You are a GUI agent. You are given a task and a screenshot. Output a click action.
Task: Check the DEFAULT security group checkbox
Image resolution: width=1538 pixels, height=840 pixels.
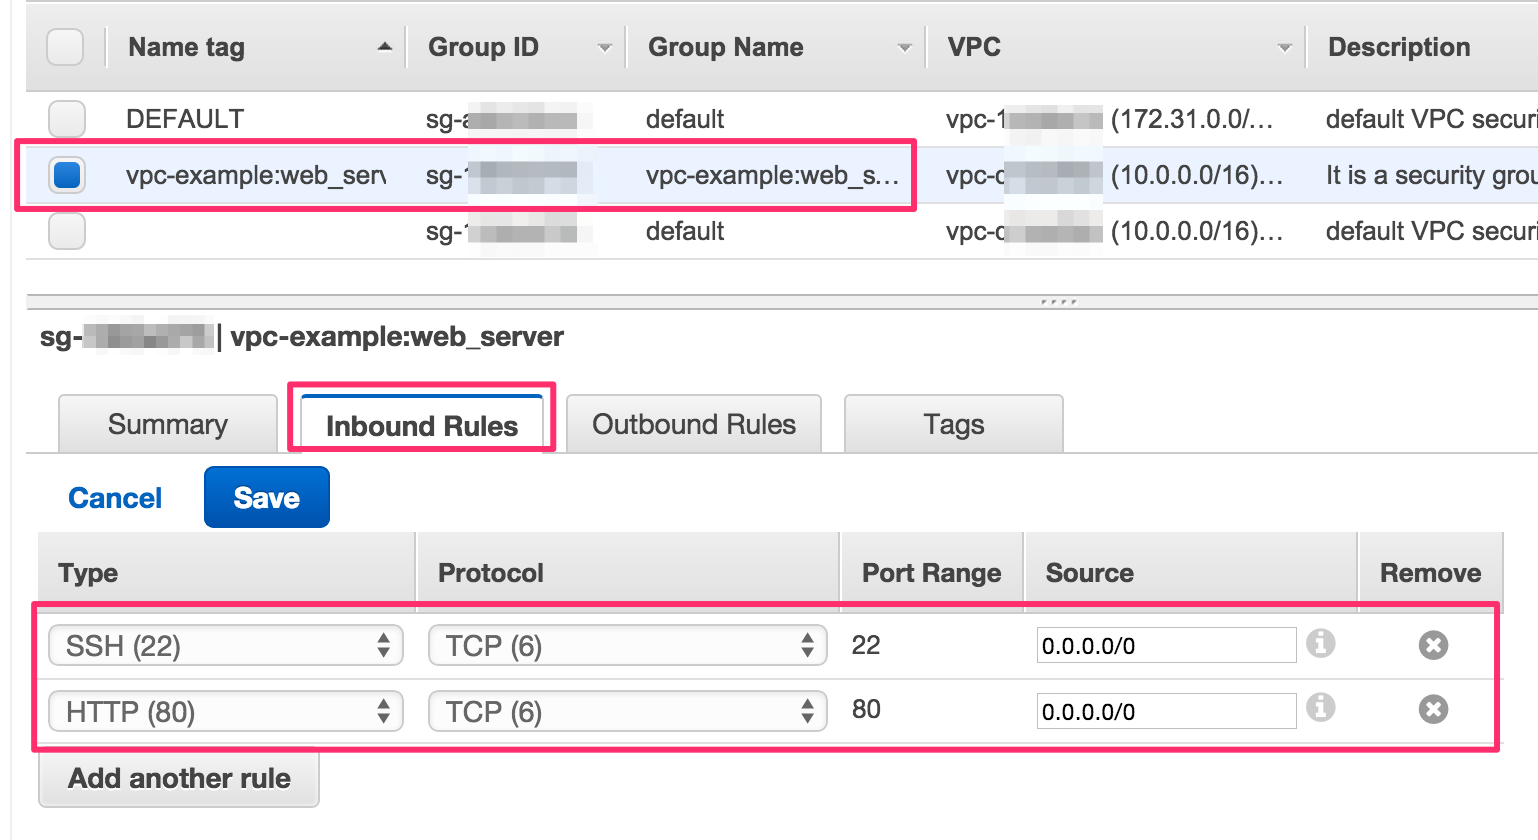click(x=67, y=119)
